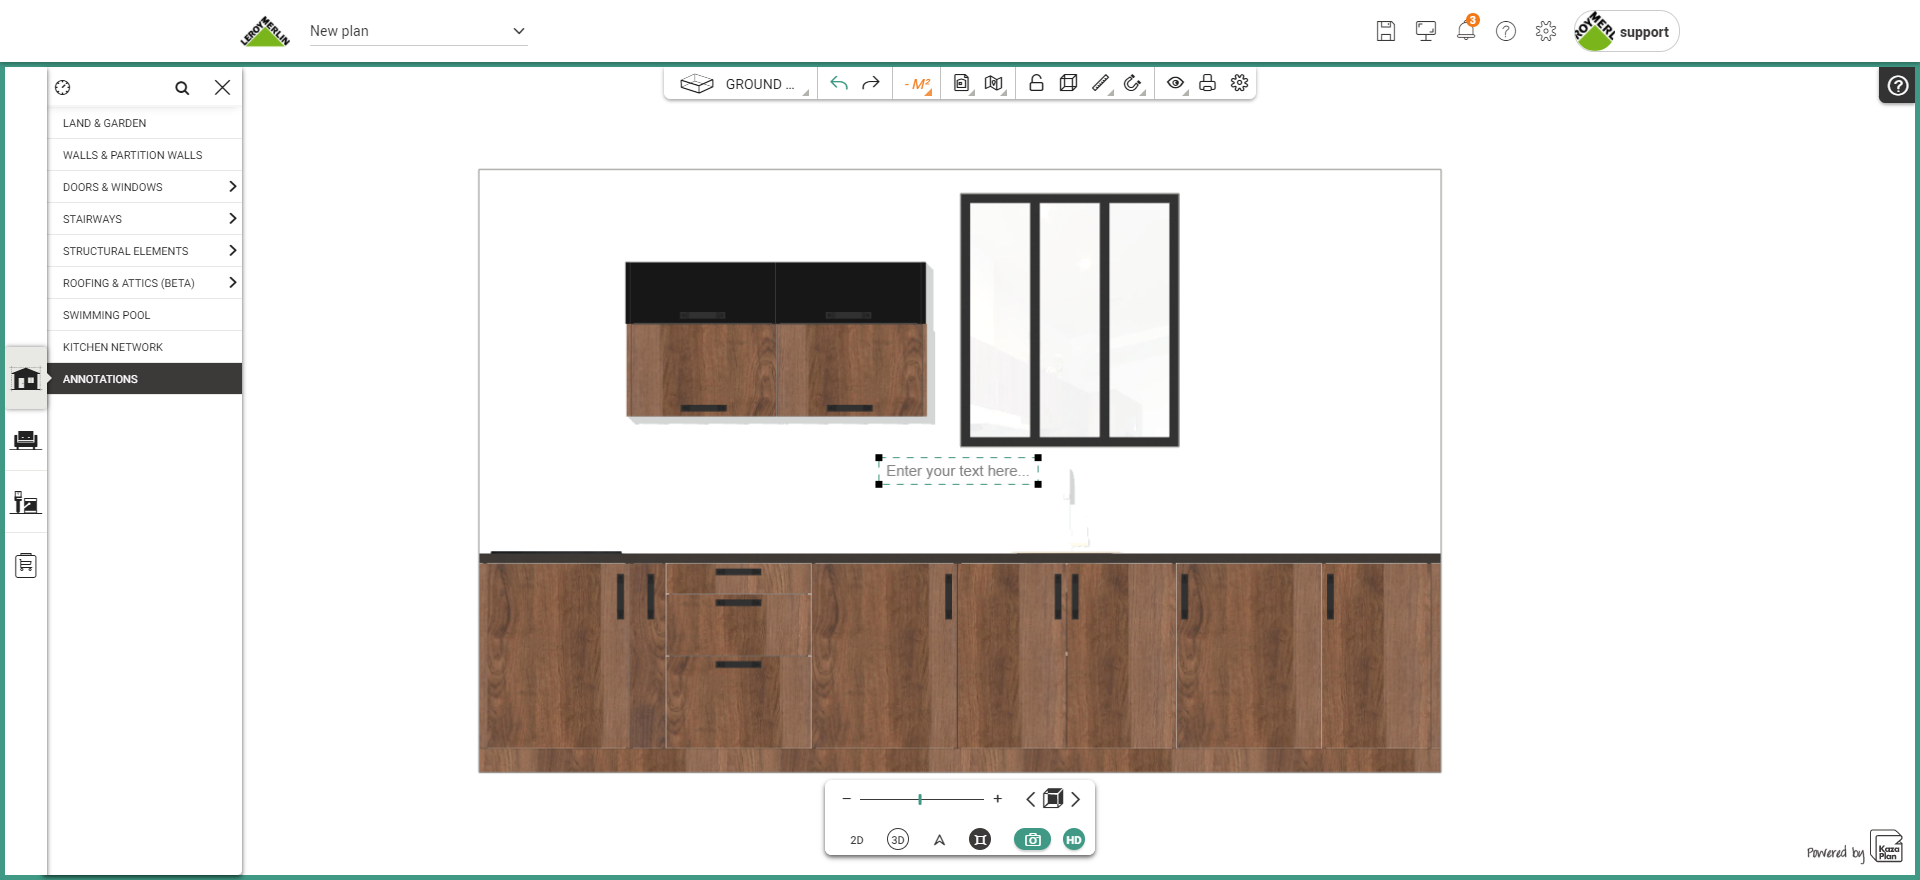This screenshot has width=1920, height=880.
Task: Zoom out with the minus button
Action: [x=847, y=799]
